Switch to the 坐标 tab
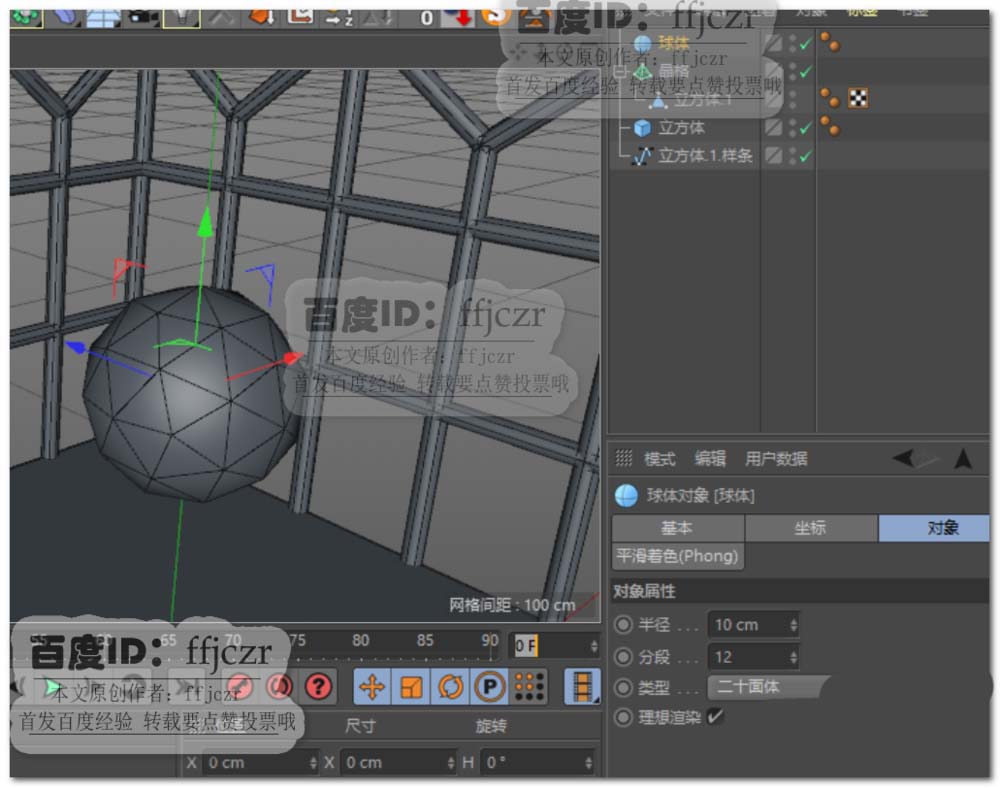The width and height of the screenshot is (1000, 788). coord(811,528)
